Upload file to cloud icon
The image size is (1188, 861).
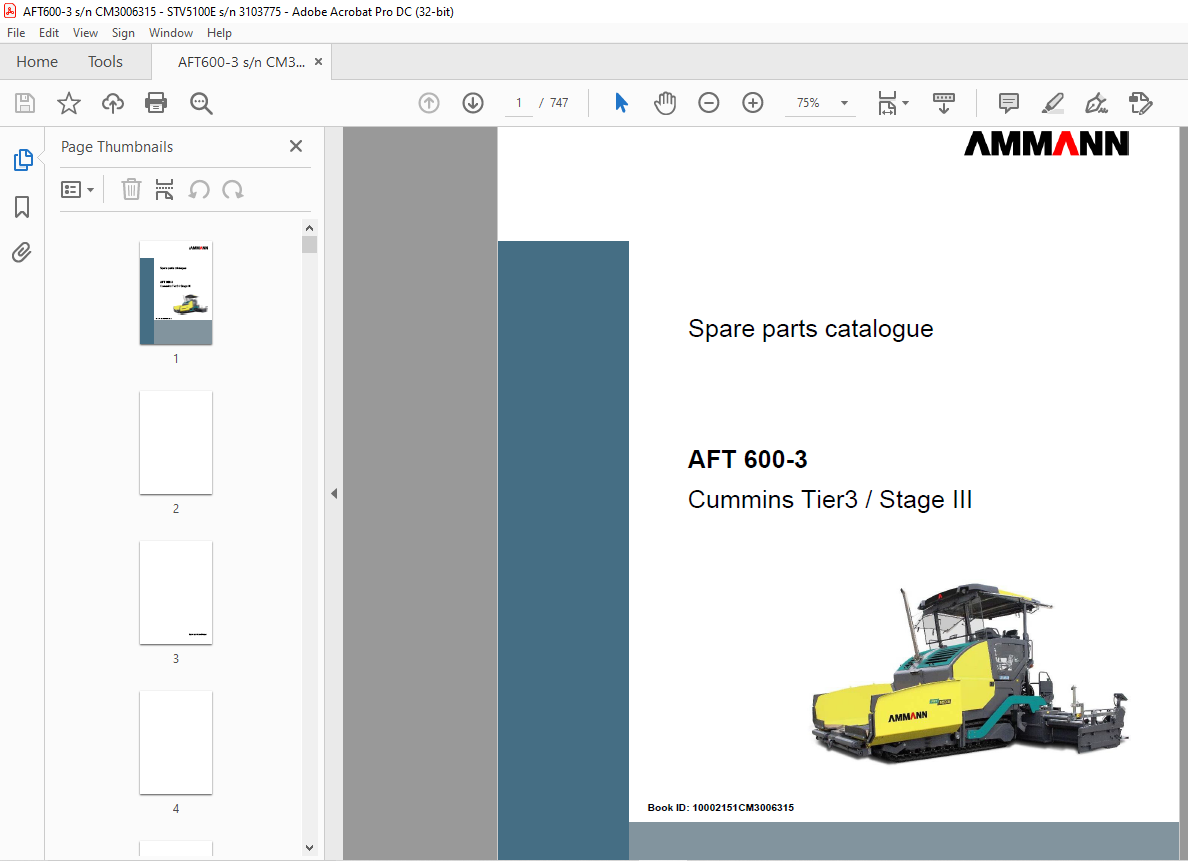(113, 103)
